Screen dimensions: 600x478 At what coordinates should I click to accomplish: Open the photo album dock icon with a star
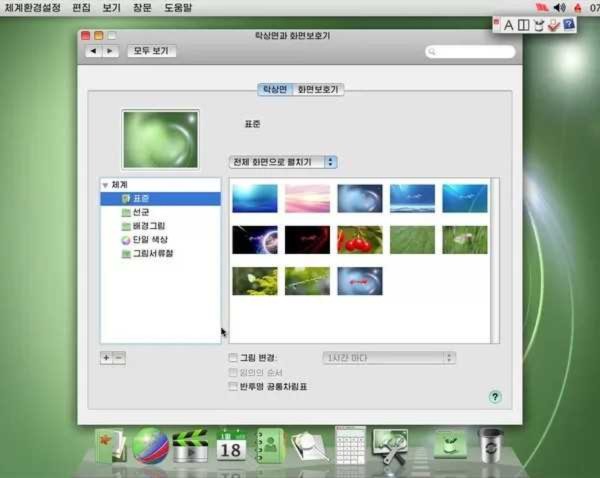tap(111, 446)
